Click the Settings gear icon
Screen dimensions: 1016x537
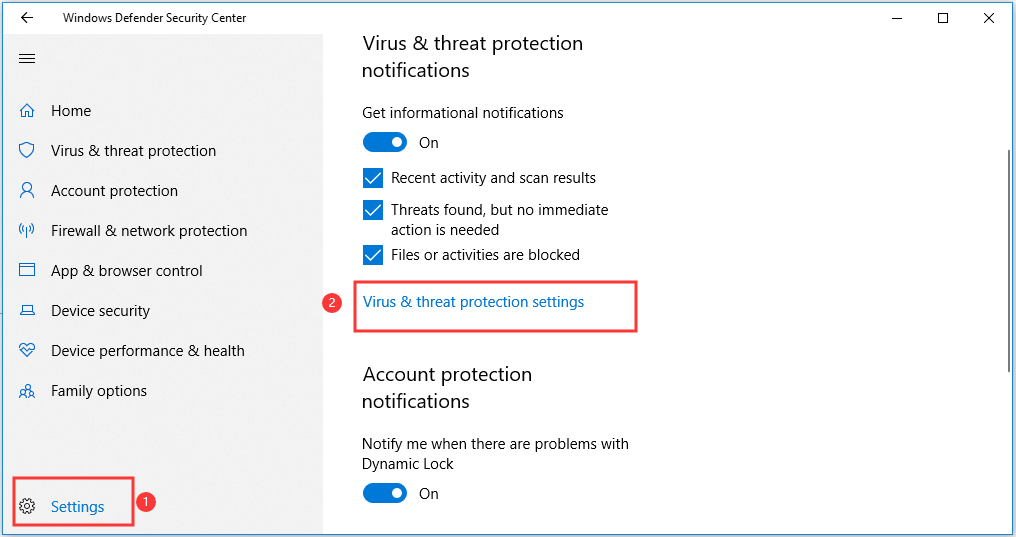click(28, 507)
